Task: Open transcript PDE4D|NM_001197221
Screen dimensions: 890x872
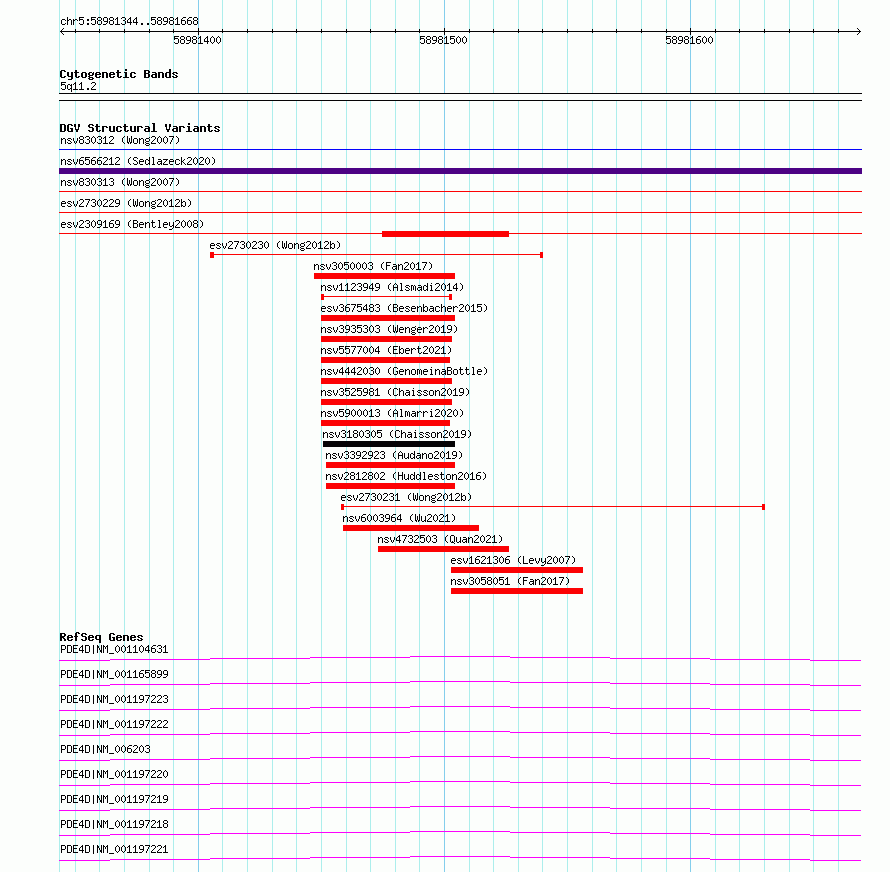Action: coord(114,849)
